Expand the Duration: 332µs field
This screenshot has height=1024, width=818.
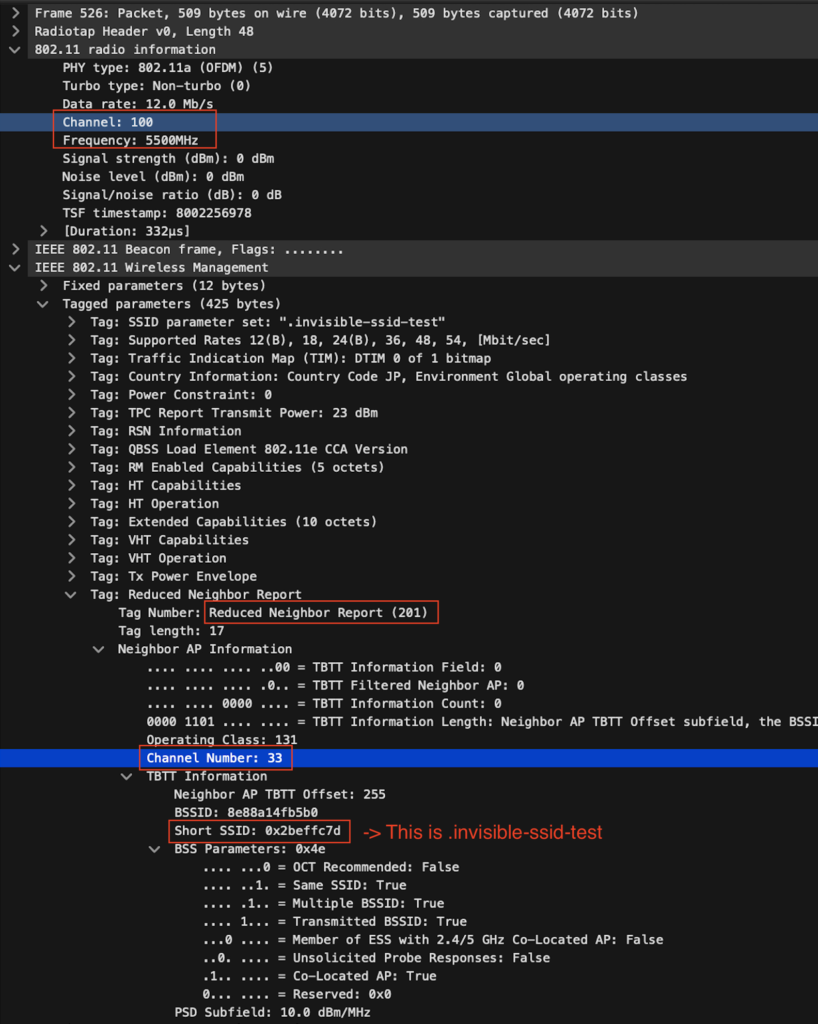point(44,231)
